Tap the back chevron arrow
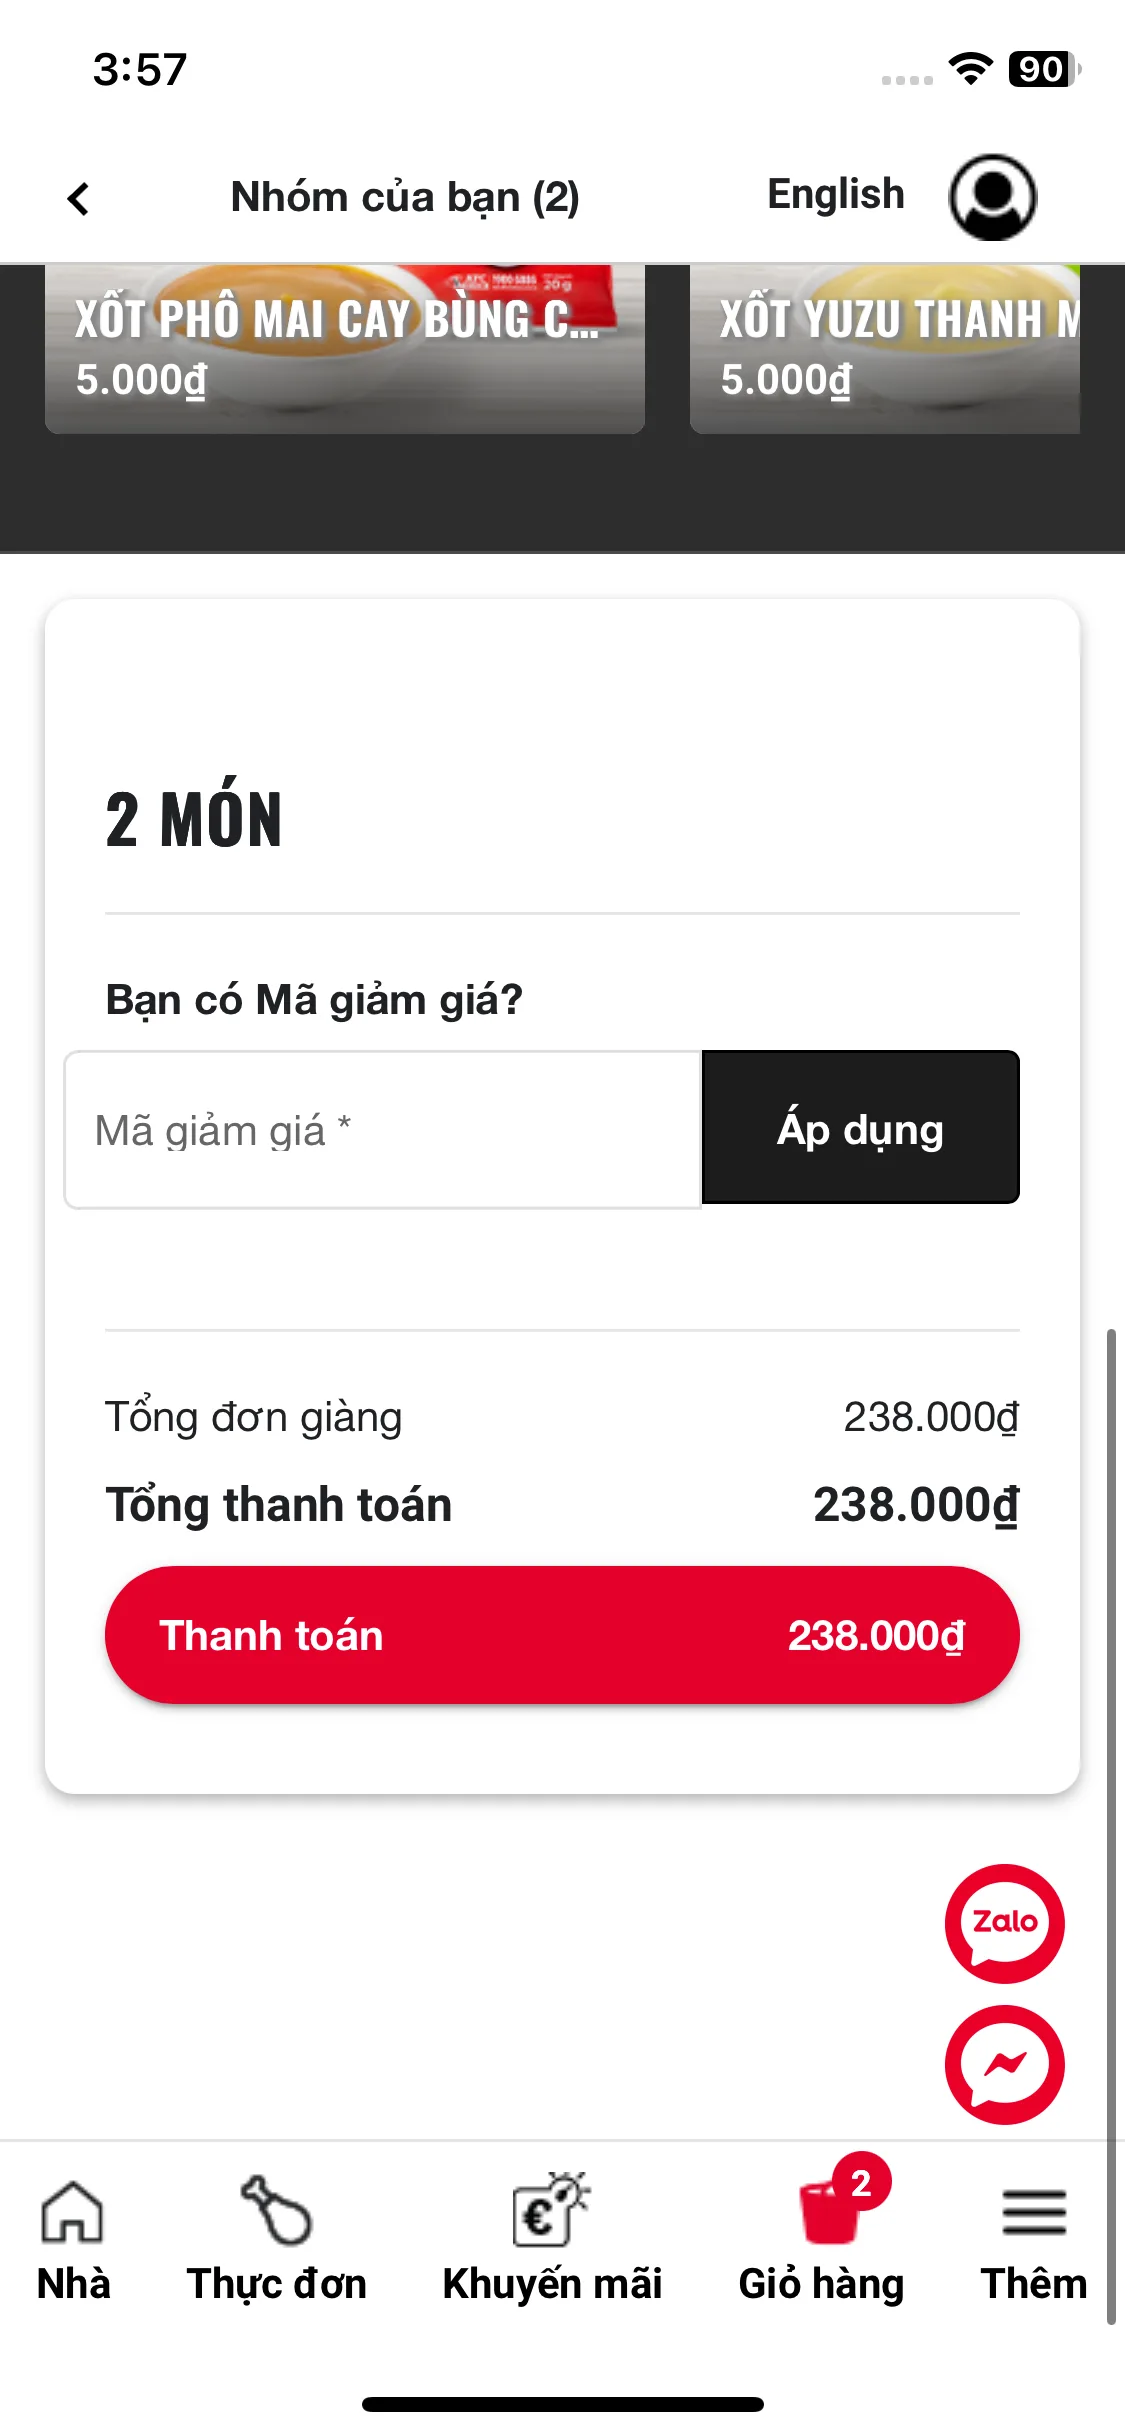This screenshot has width=1125, height=2436. [78, 198]
